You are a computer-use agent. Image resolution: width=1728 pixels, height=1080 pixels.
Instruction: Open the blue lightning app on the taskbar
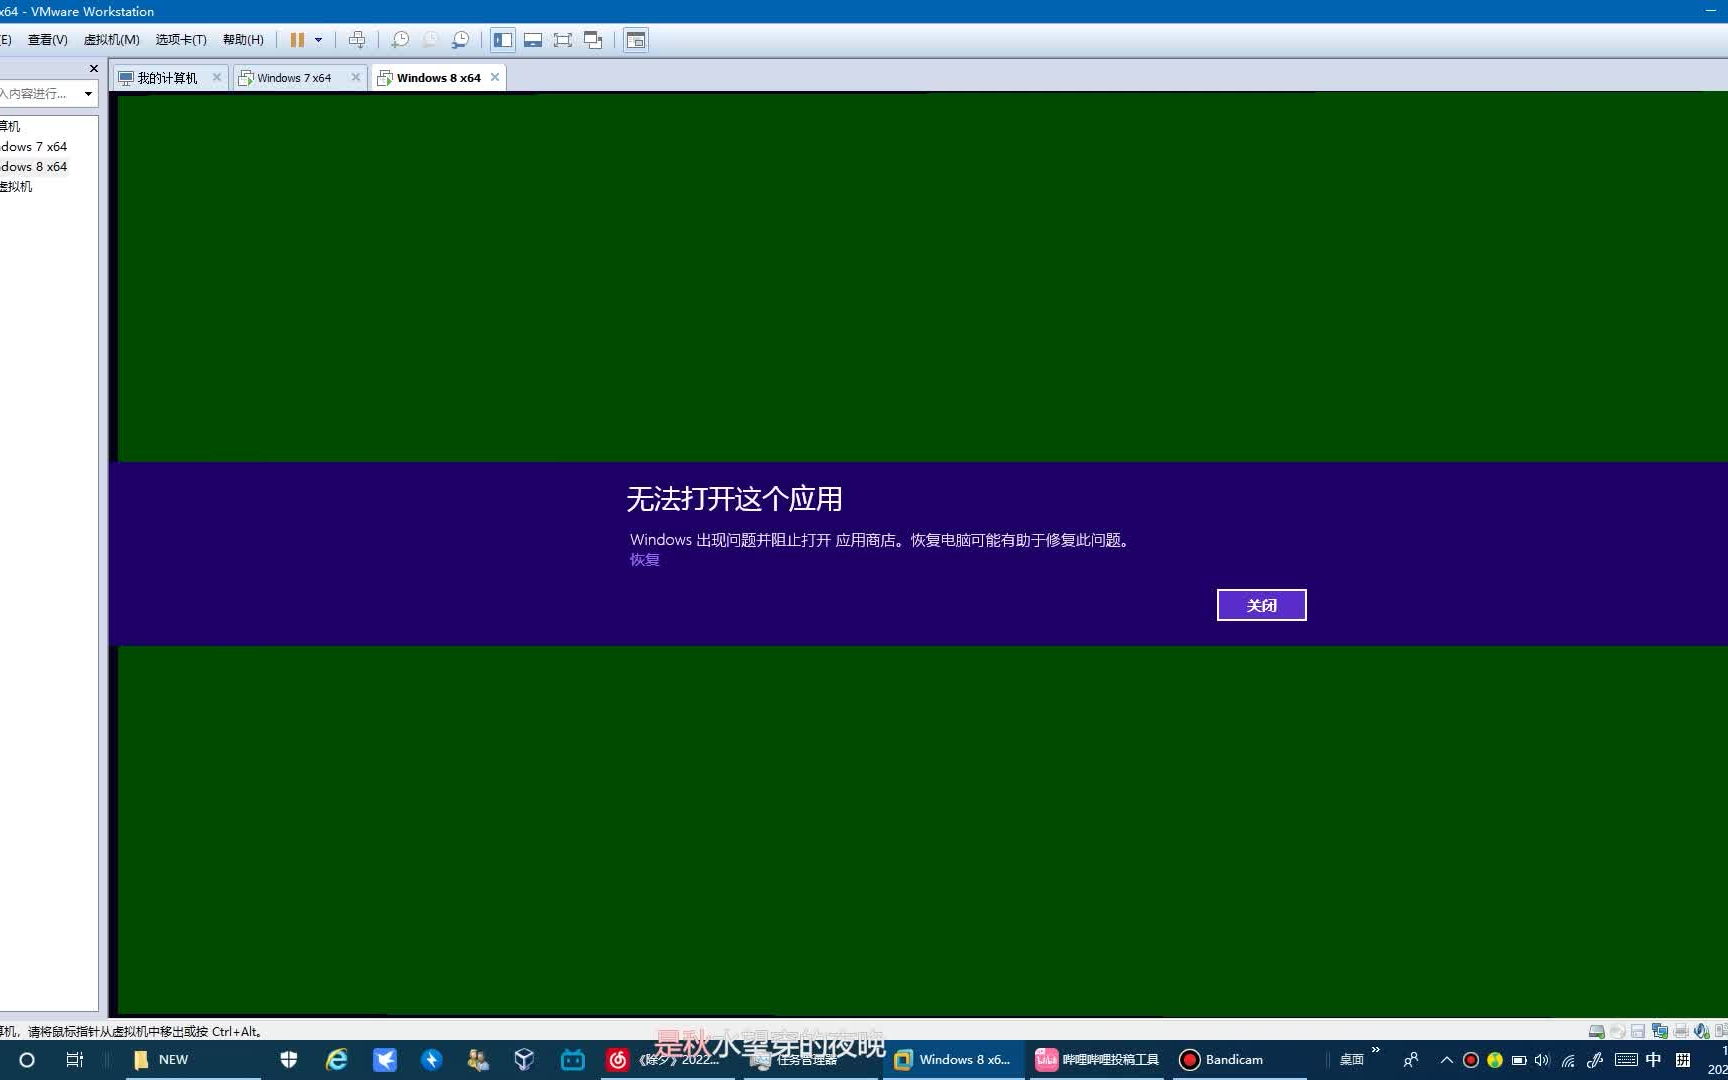(431, 1060)
